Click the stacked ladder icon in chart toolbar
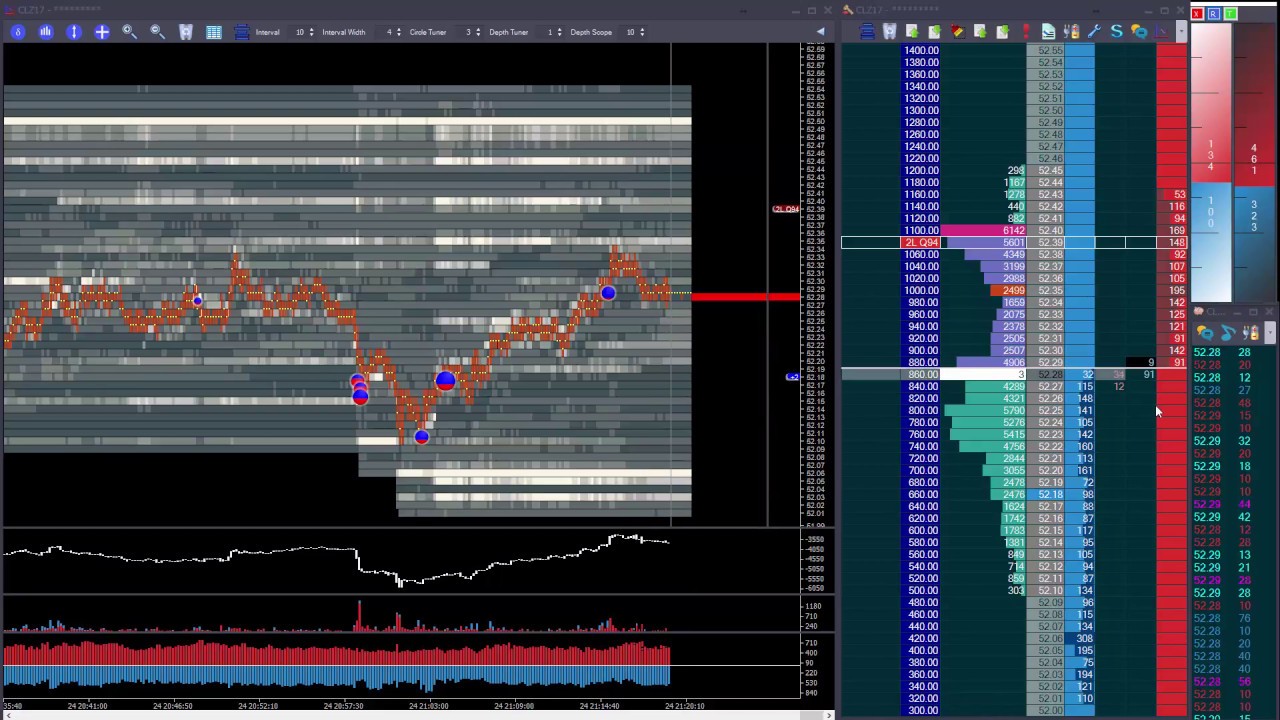The image size is (1280, 720). point(241,32)
